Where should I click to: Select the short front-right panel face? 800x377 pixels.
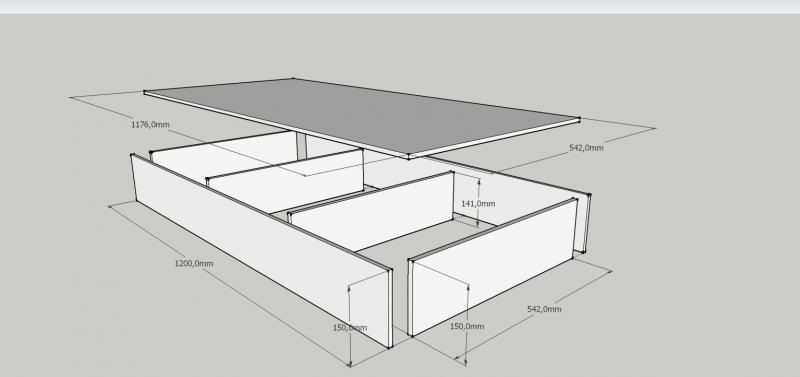point(492,268)
